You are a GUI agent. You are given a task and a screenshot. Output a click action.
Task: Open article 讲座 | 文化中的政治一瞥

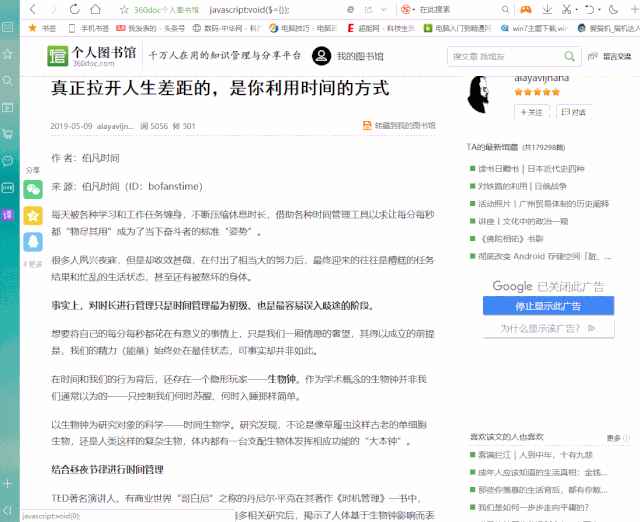point(523,221)
